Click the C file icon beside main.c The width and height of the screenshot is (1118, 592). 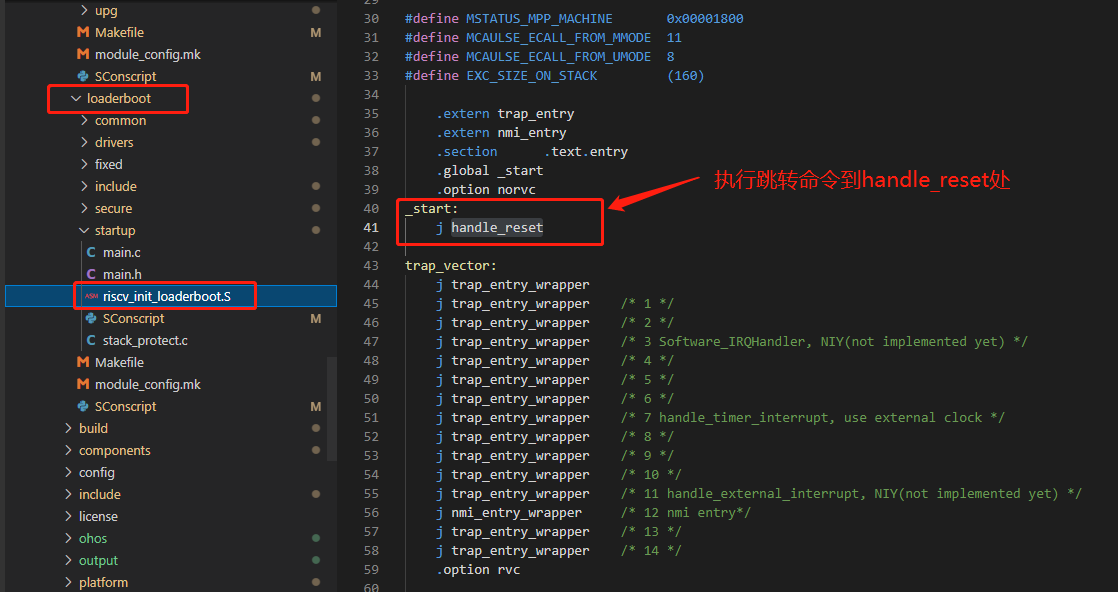(x=92, y=253)
